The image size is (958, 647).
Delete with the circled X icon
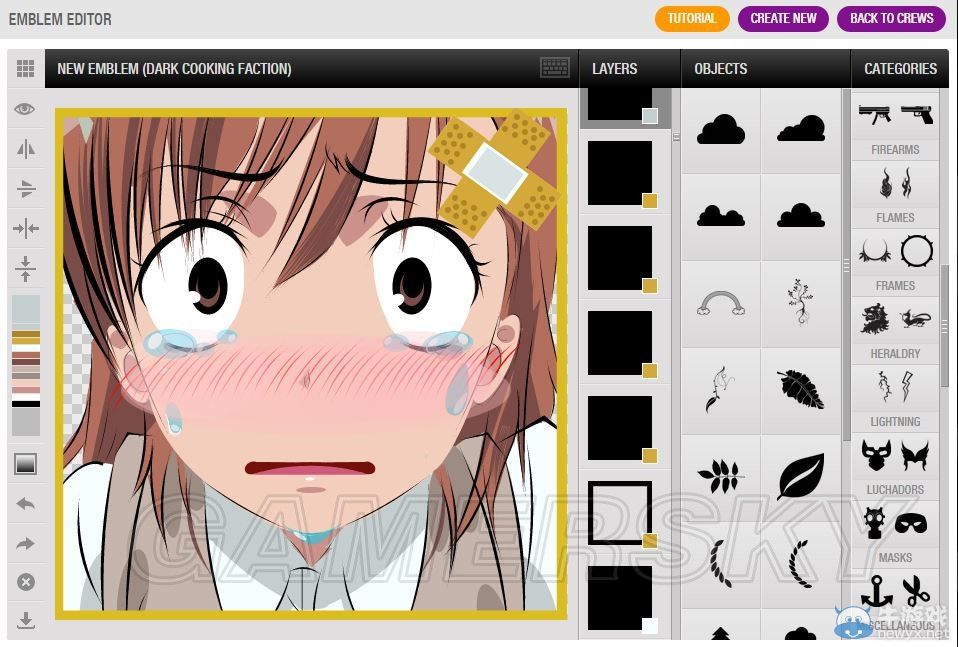pos(26,582)
